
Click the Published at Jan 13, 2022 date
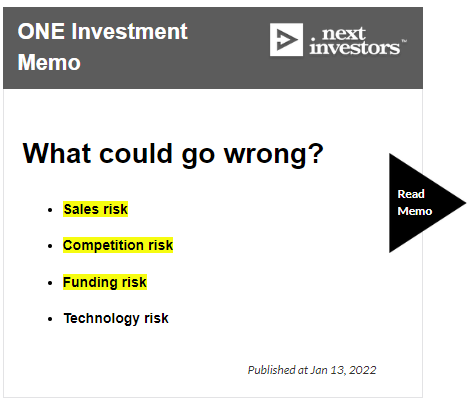tap(312, 370)
